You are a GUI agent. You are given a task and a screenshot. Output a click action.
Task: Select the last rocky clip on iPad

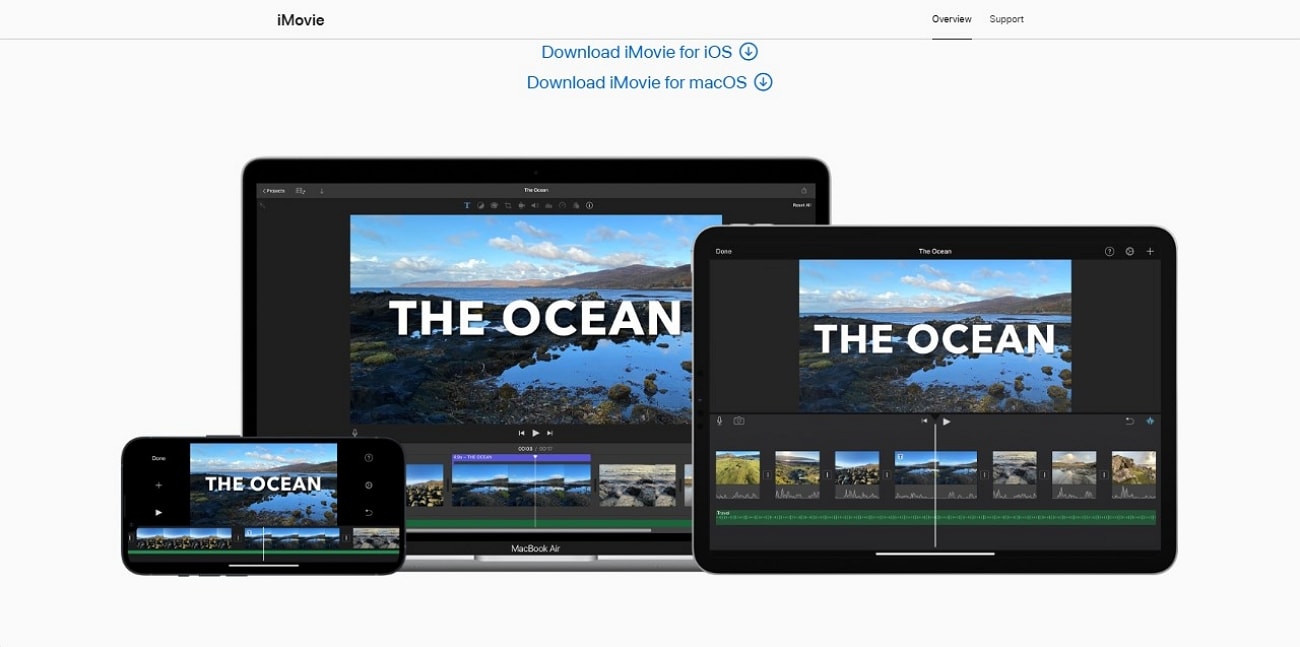tap(1134, 475)
